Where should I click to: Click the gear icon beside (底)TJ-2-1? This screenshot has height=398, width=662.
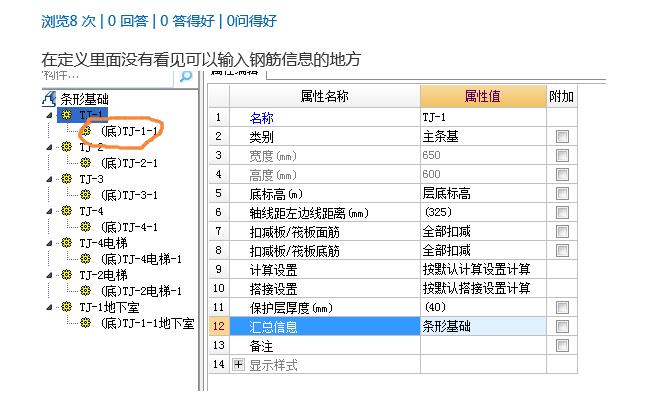[x=86, y=163]
